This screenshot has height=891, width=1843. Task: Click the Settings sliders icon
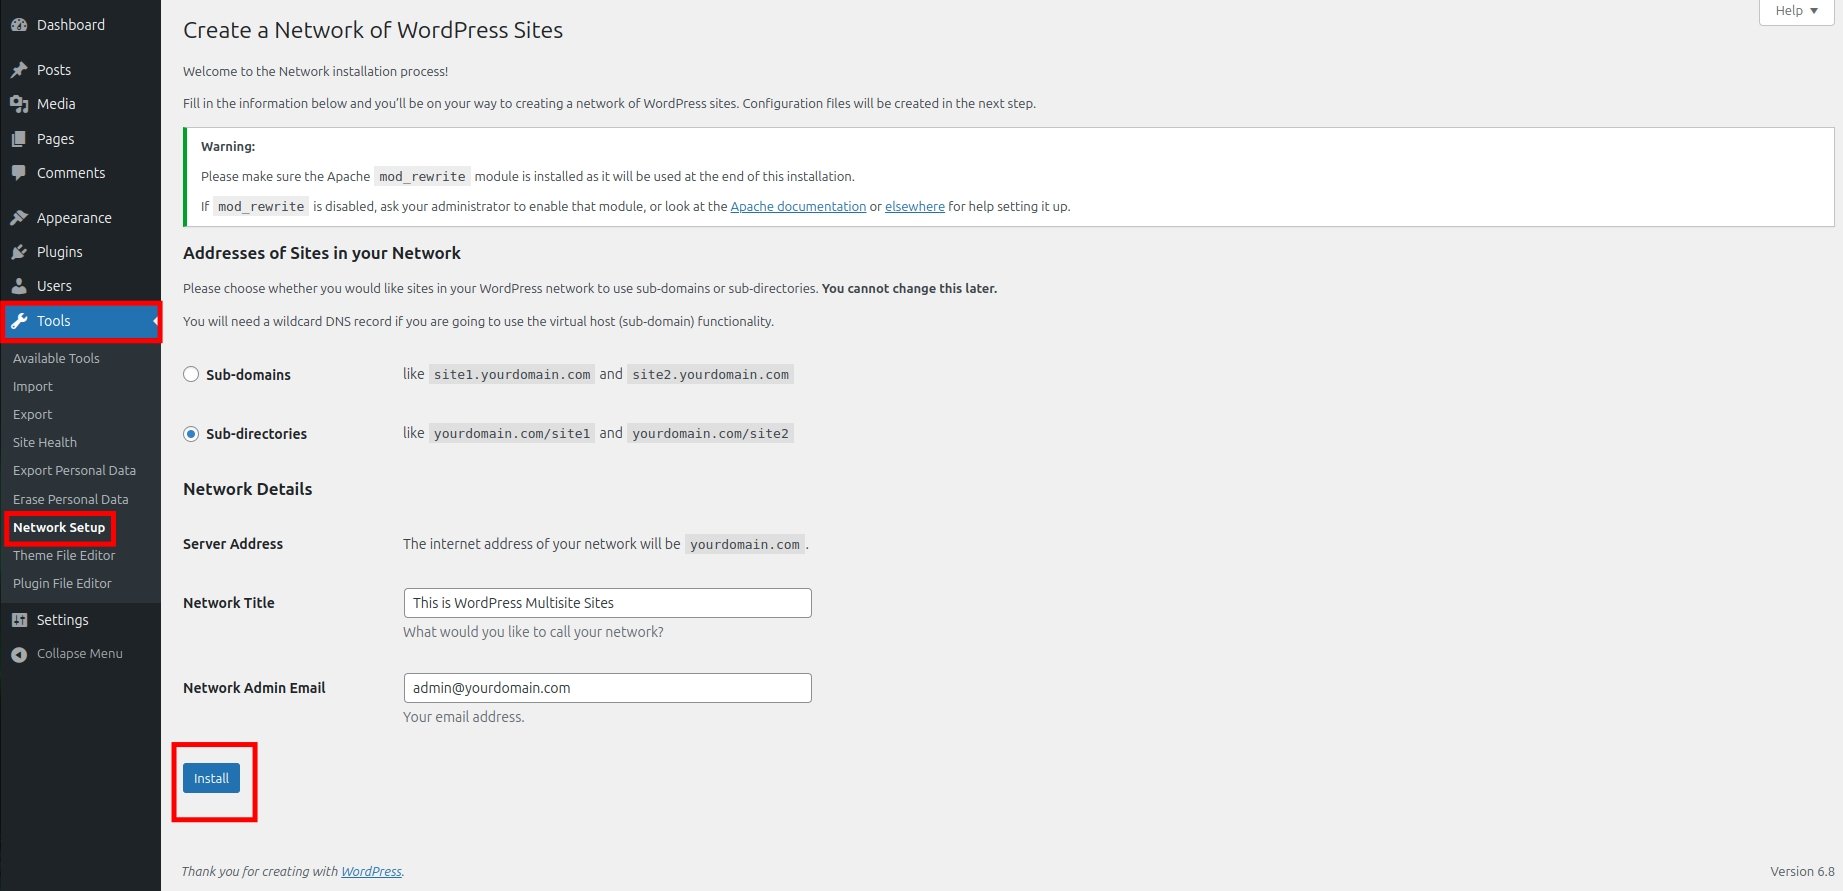point(19,620)
